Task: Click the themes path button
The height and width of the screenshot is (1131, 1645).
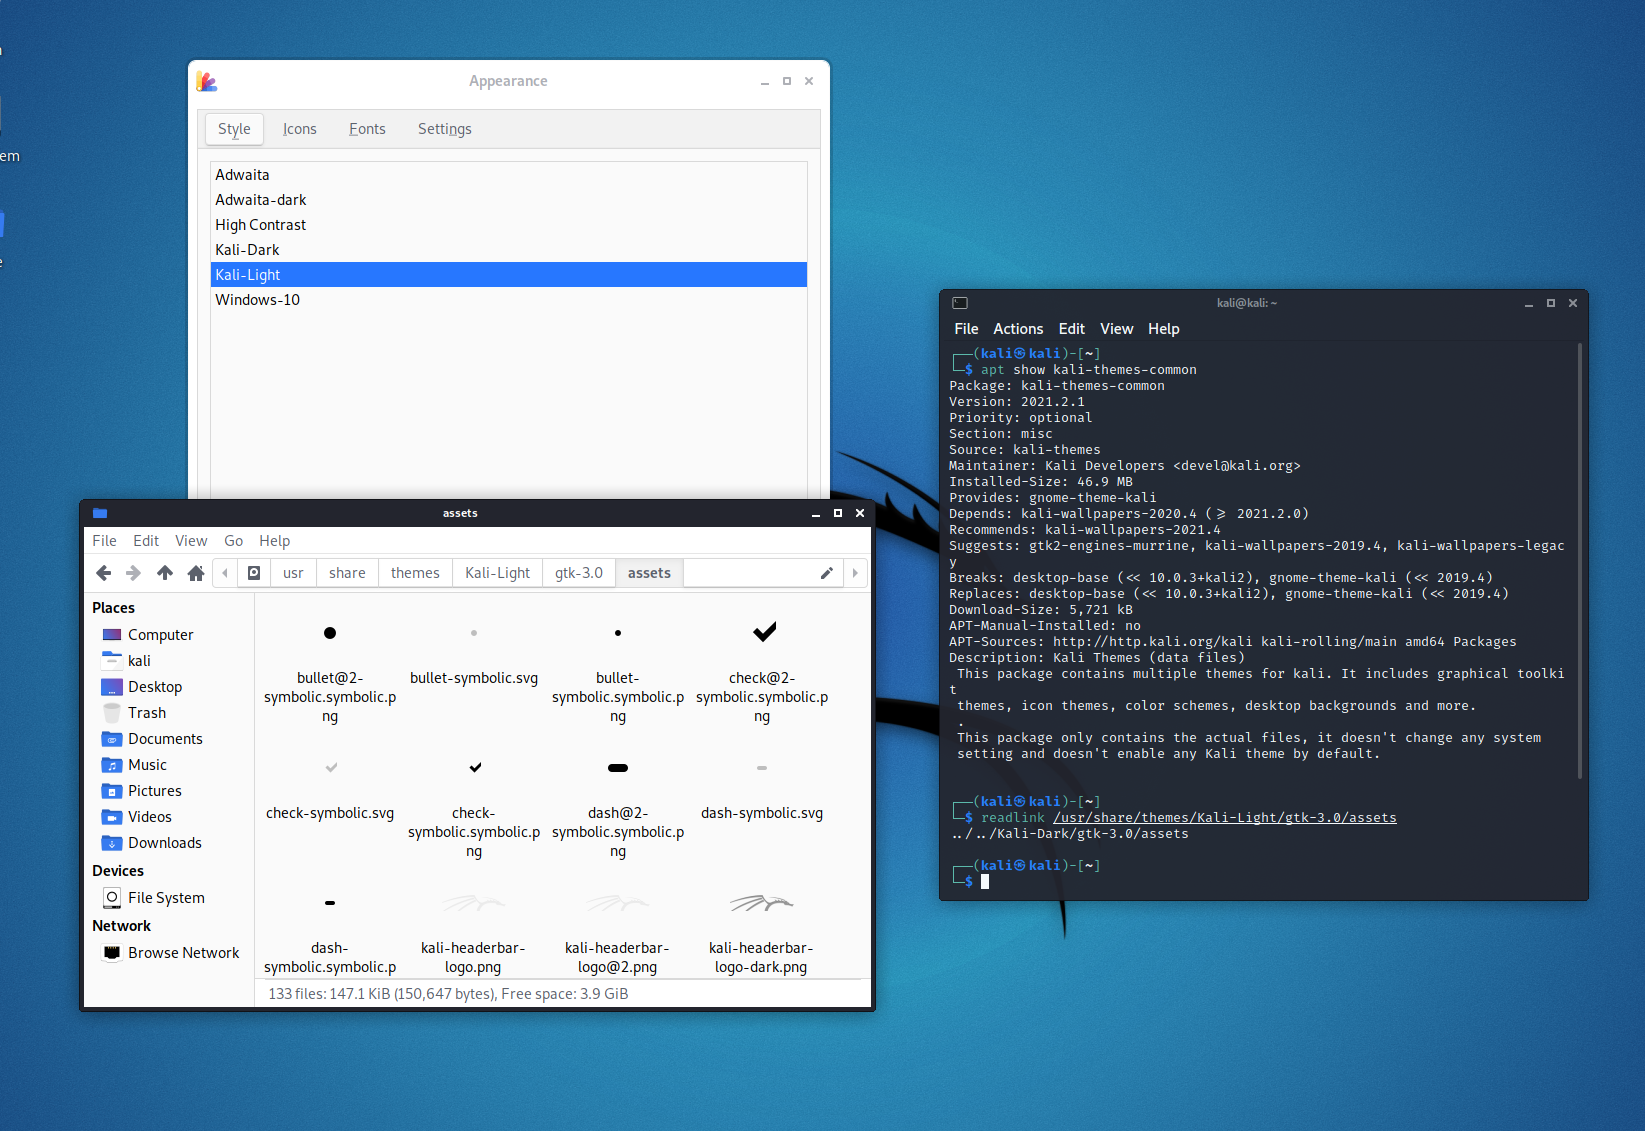Action: (x=415, y=573)
